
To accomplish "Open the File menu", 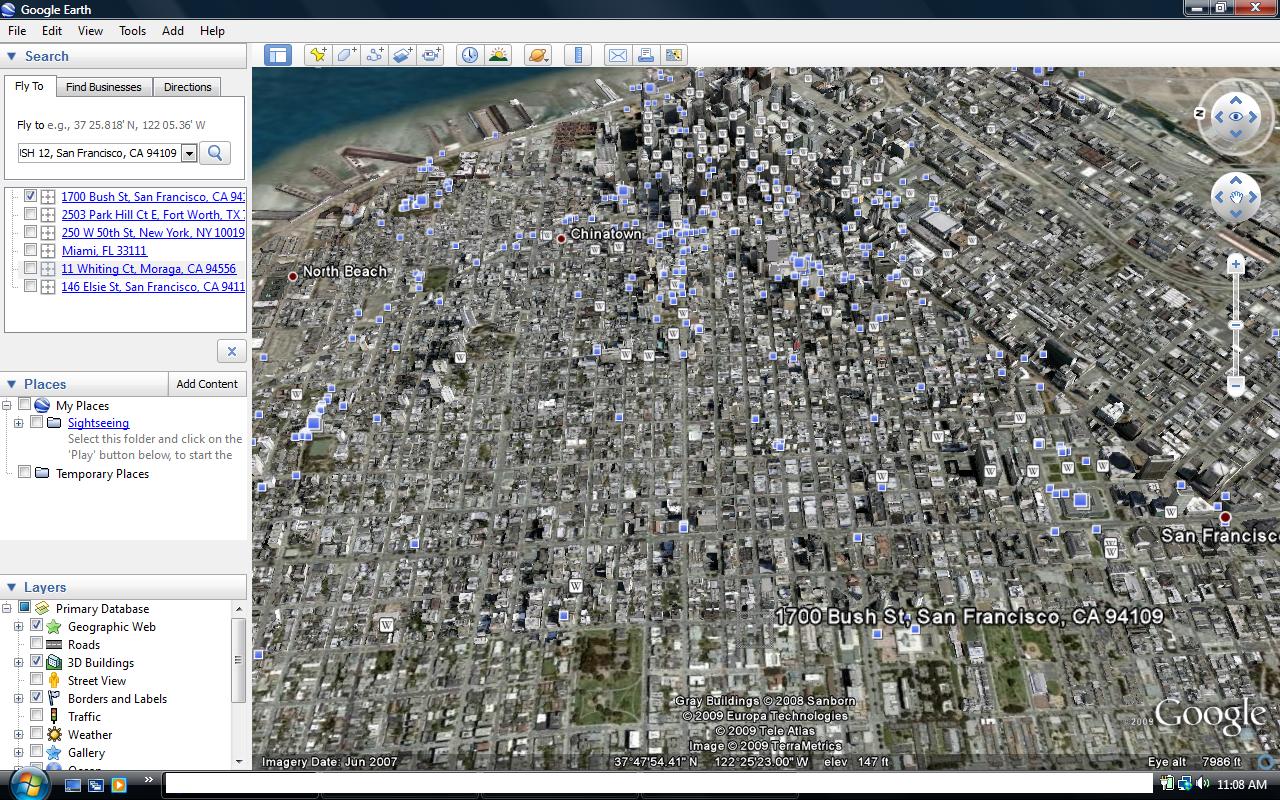I will click(x=17, y=31).
